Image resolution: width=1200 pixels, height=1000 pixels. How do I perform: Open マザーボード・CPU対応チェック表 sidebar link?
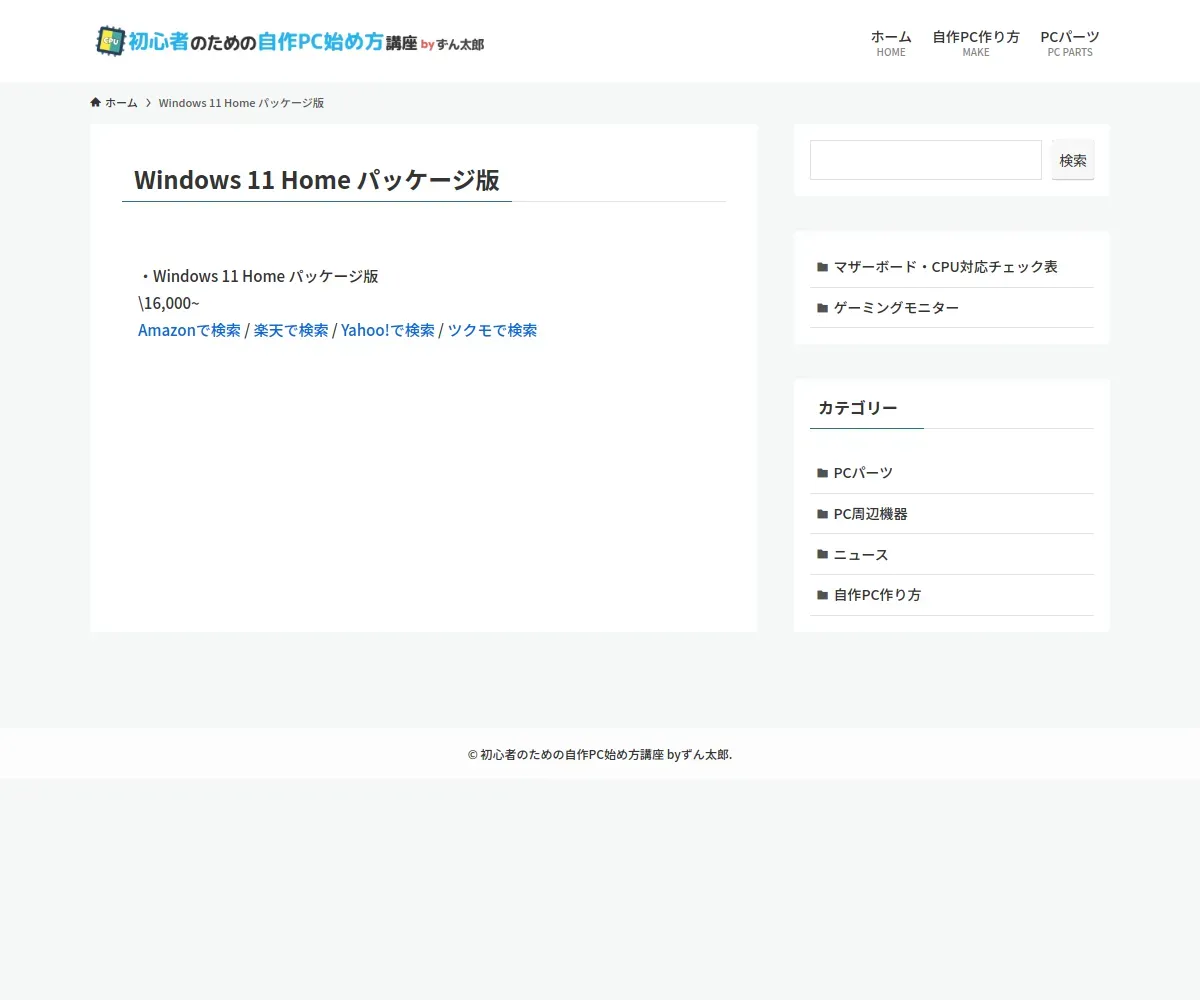pos(952,267)
